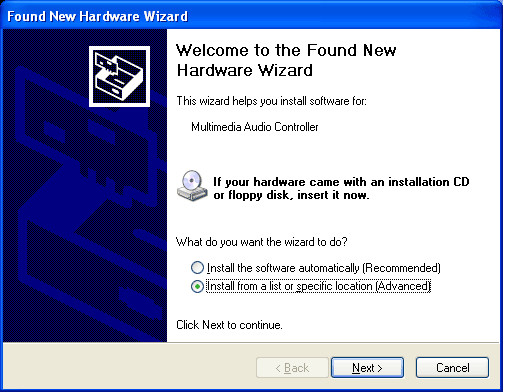Click What do you want the wizard to do text

tap(262, 242)
